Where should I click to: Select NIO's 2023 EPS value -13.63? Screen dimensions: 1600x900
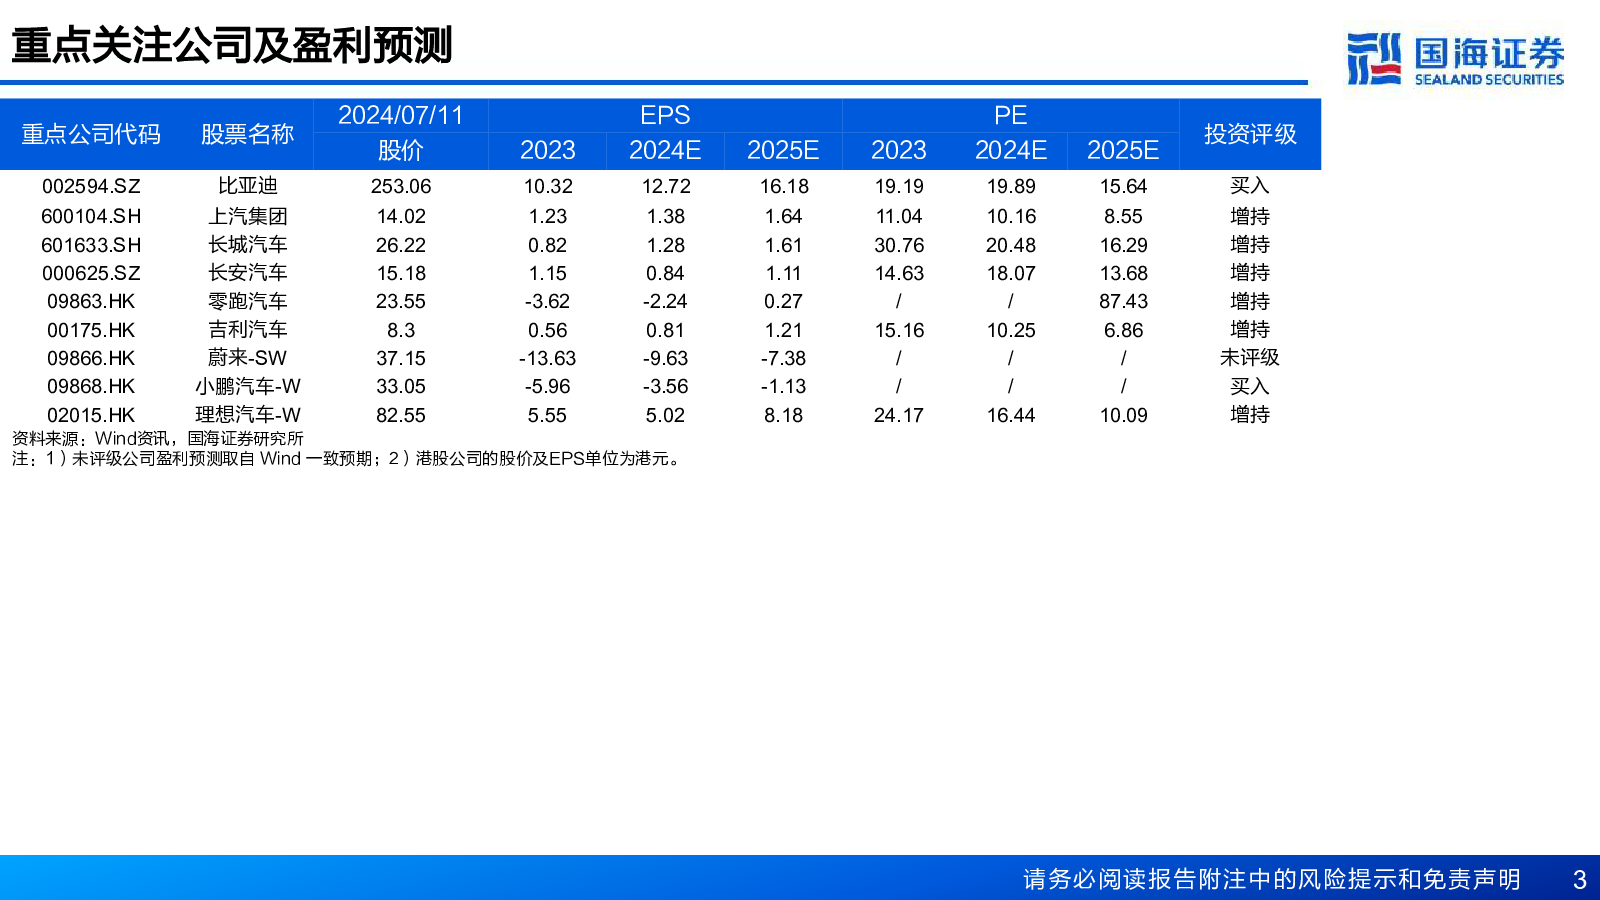click(548, 358)
